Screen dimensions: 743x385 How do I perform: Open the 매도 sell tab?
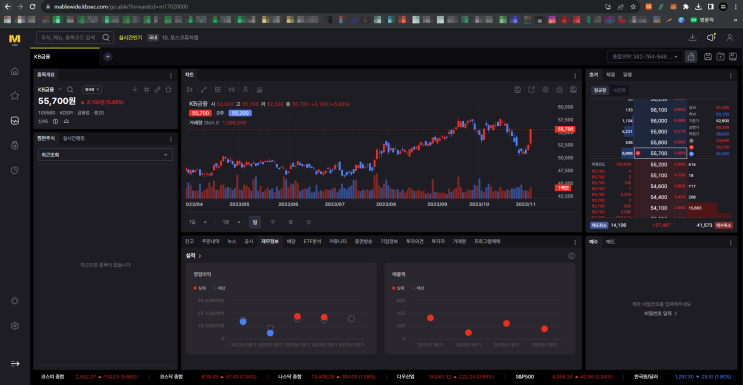(610, 242)
